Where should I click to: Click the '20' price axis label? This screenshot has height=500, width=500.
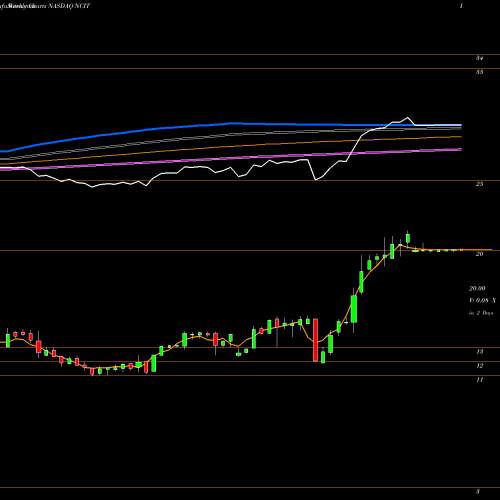point(479,254)
